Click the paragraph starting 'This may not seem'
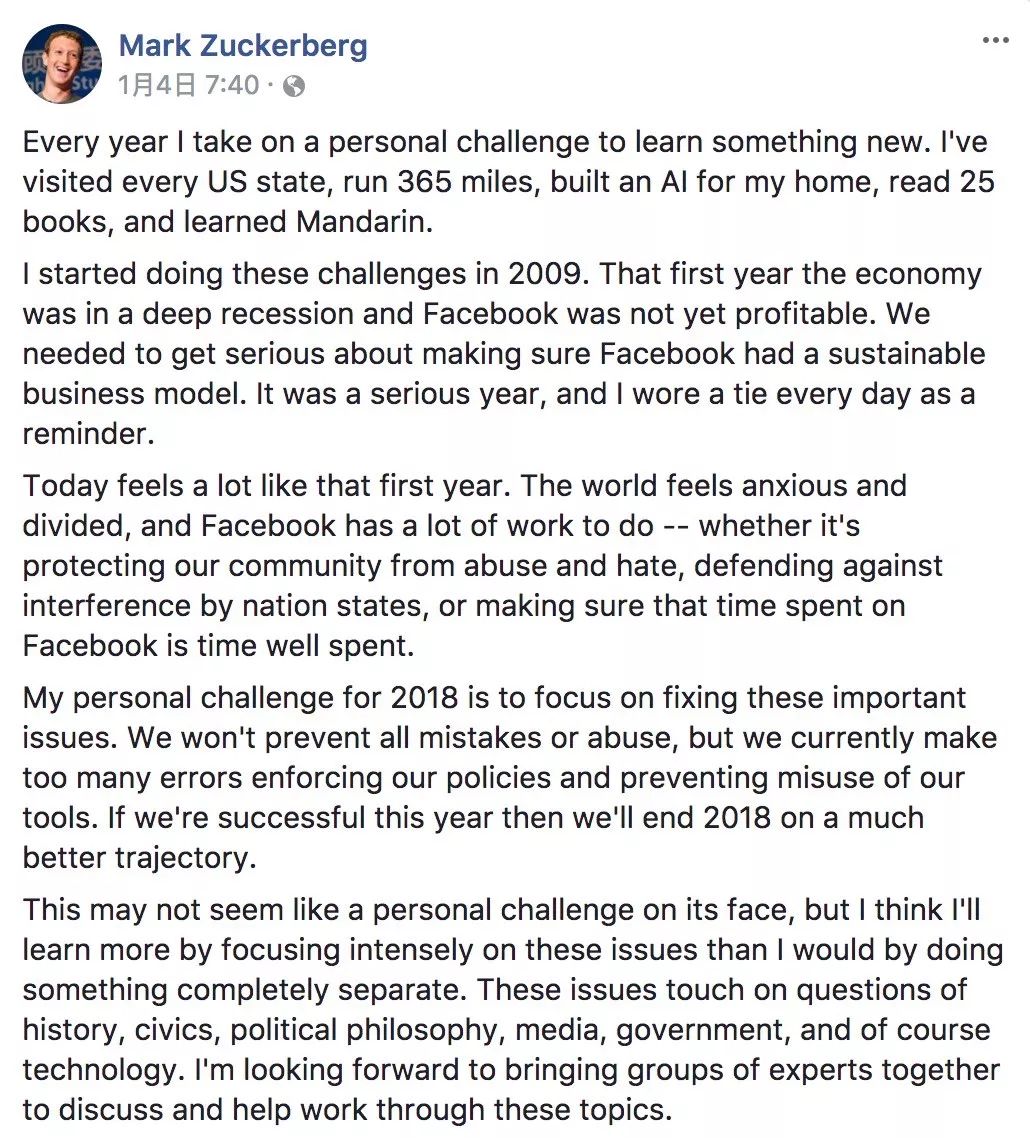This screenshot has width=1030, height=1138. click(x=512, y=1010)
